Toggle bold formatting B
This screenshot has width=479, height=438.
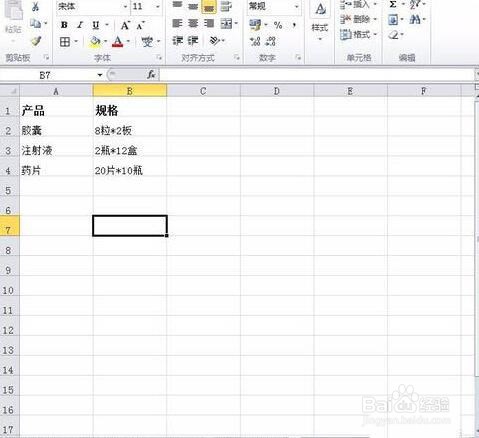(x=64, y=25)
